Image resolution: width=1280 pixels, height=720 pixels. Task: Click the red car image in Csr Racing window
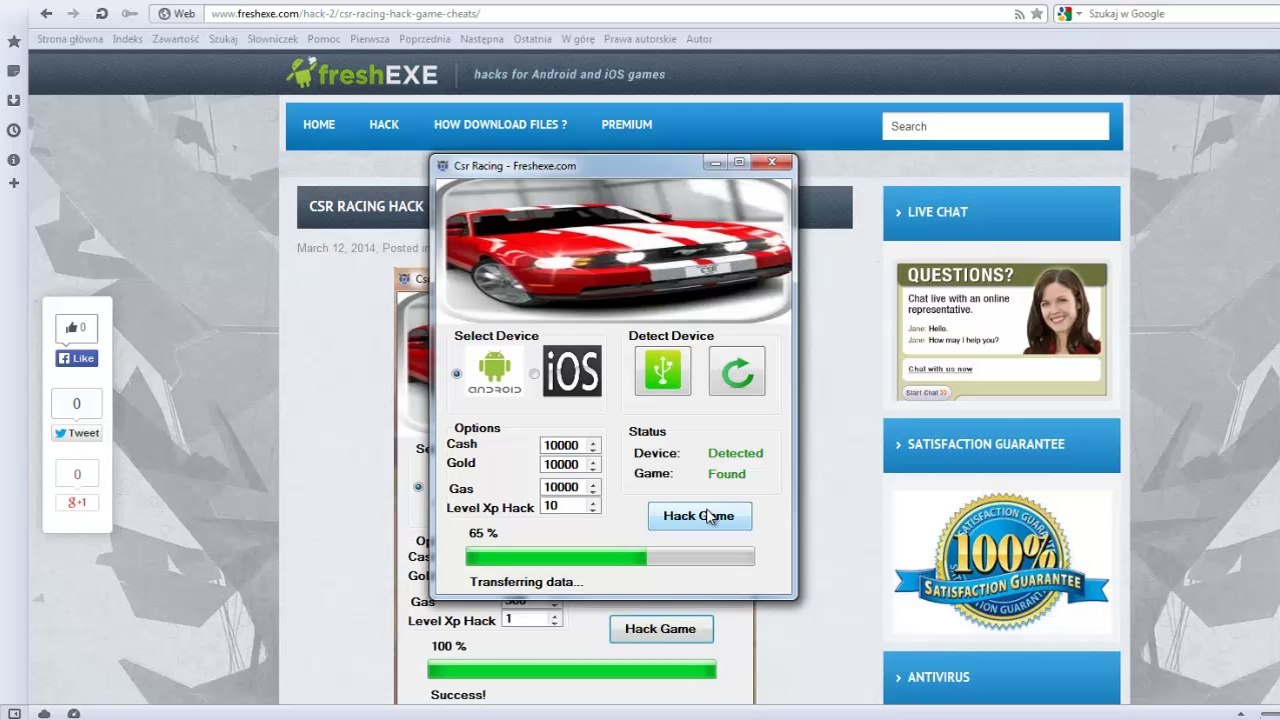(613, 251)
